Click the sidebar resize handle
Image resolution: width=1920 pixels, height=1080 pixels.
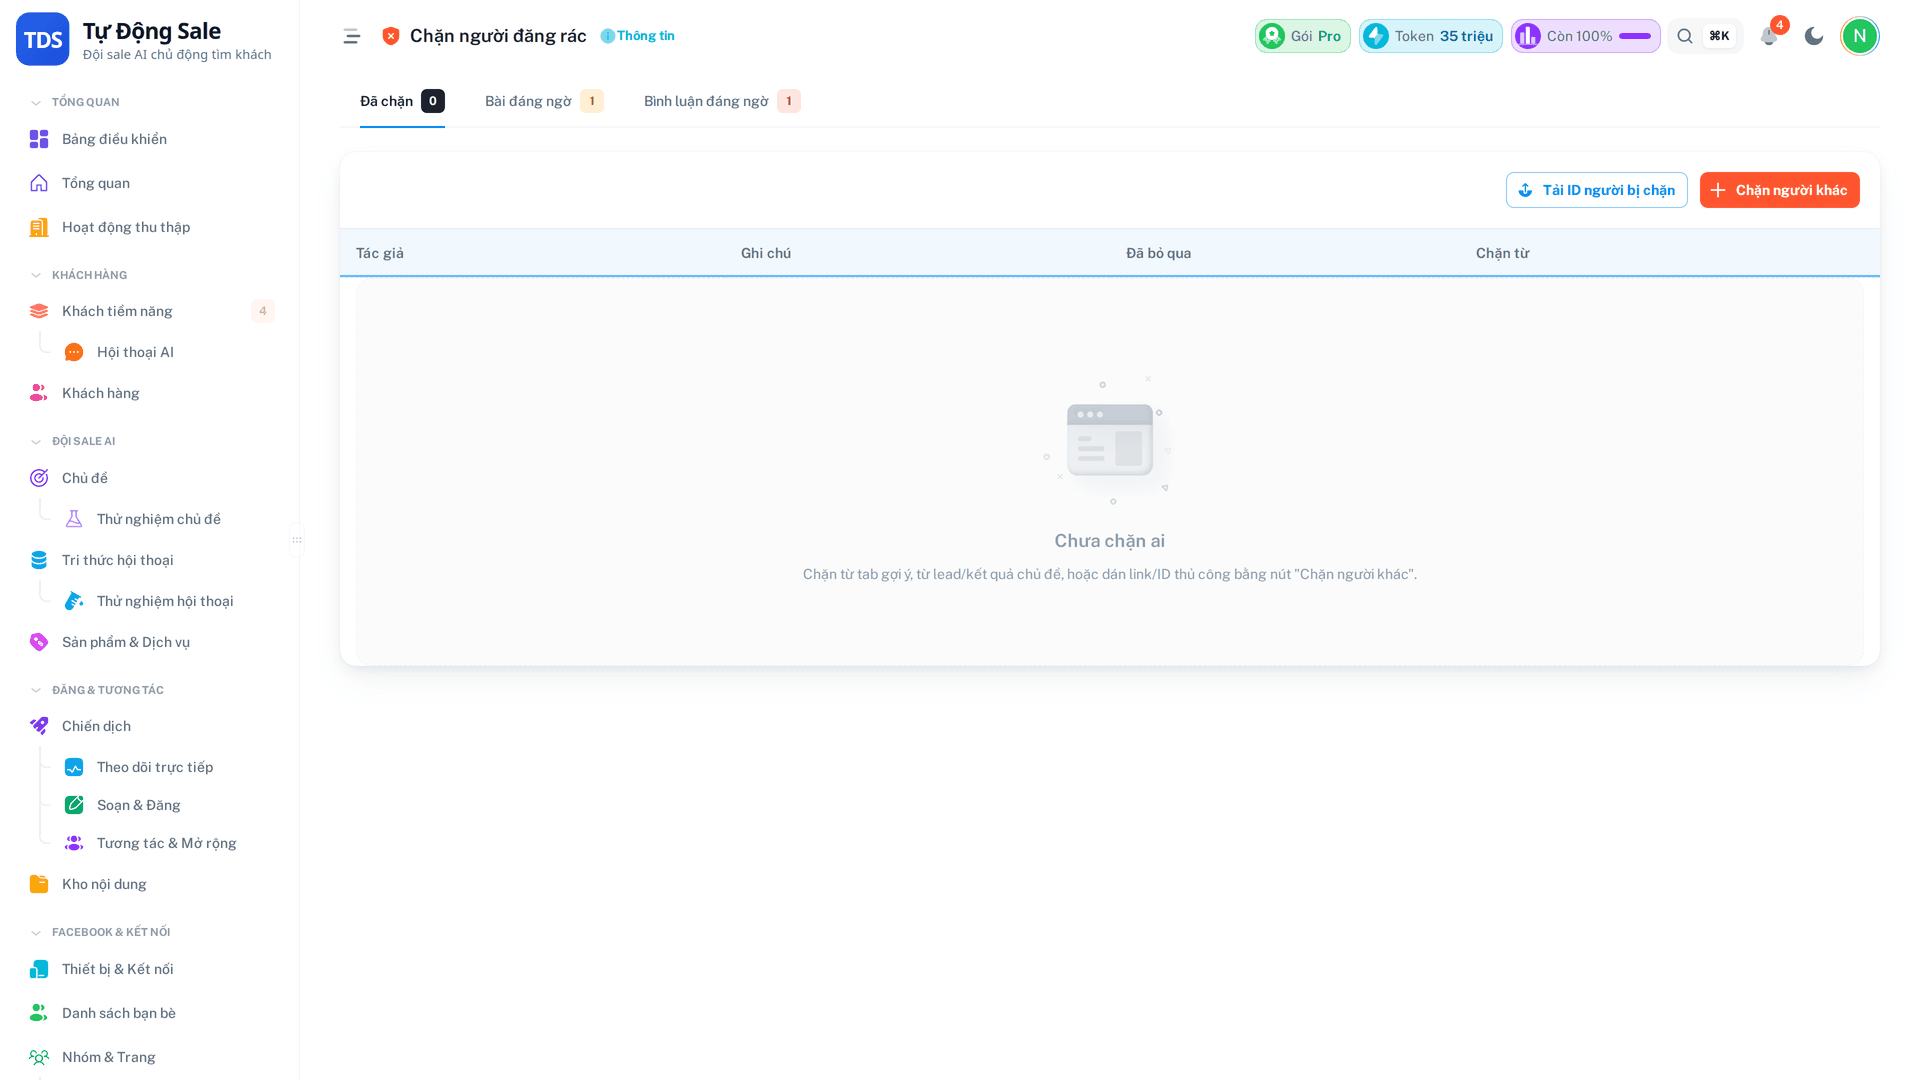[297, 540]
